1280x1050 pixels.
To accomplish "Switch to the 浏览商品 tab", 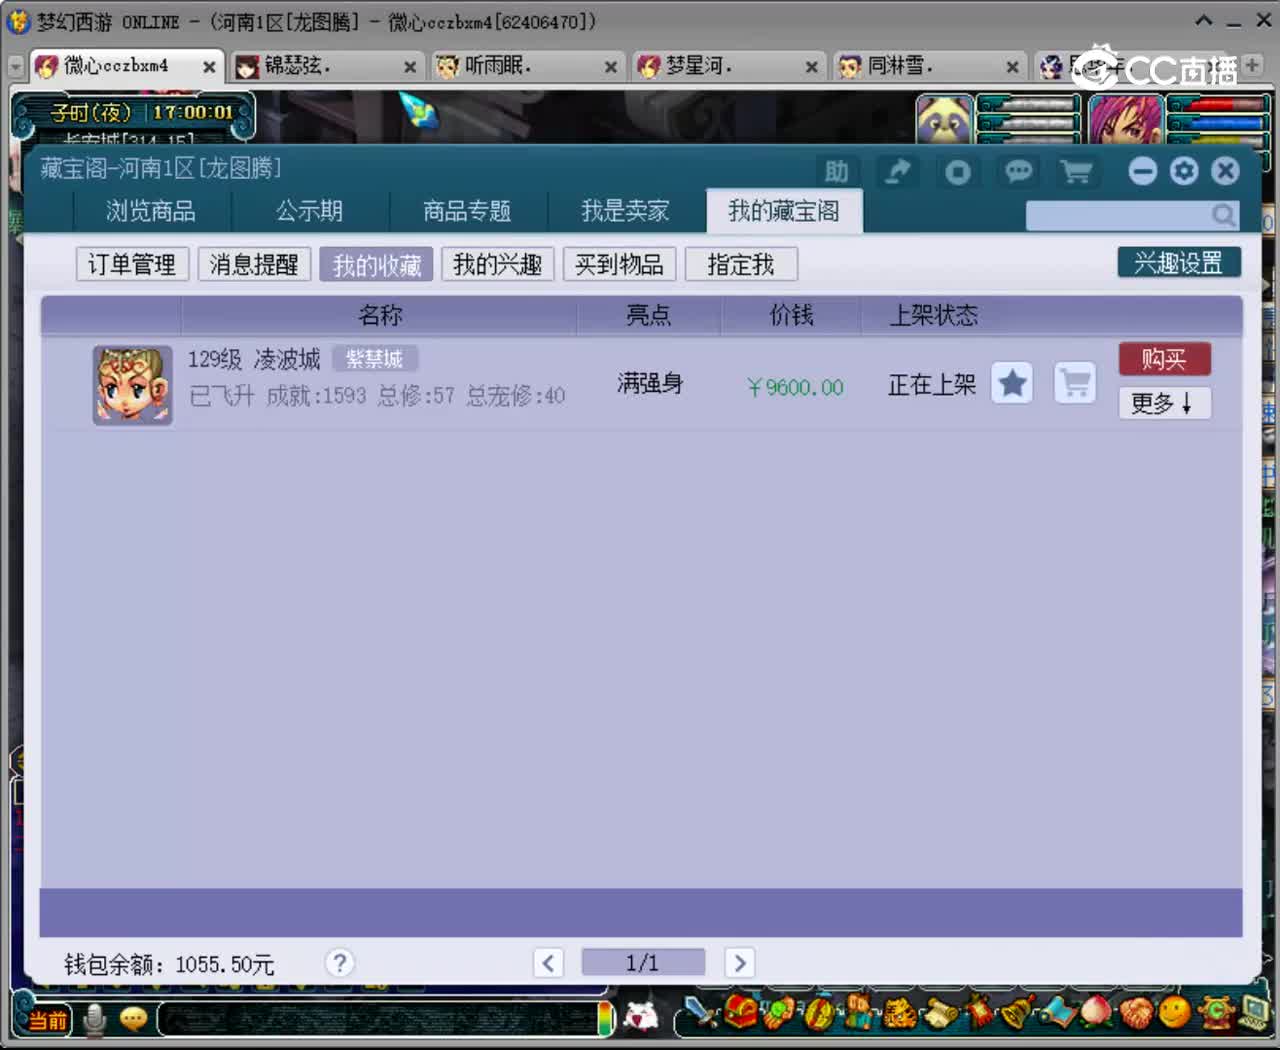I will 151,211.
